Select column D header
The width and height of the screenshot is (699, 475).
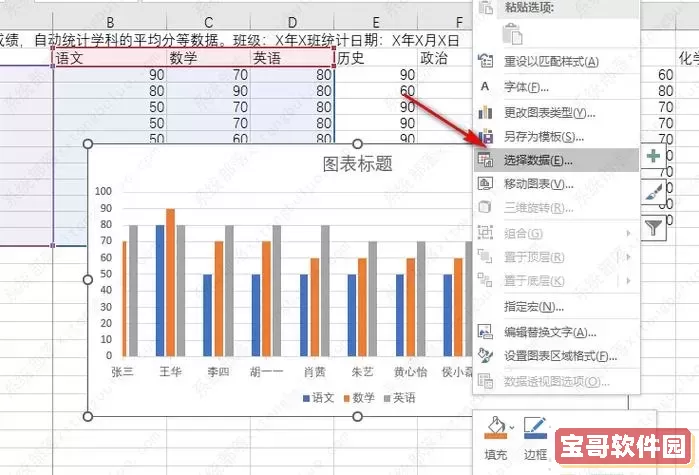point(292,22)
